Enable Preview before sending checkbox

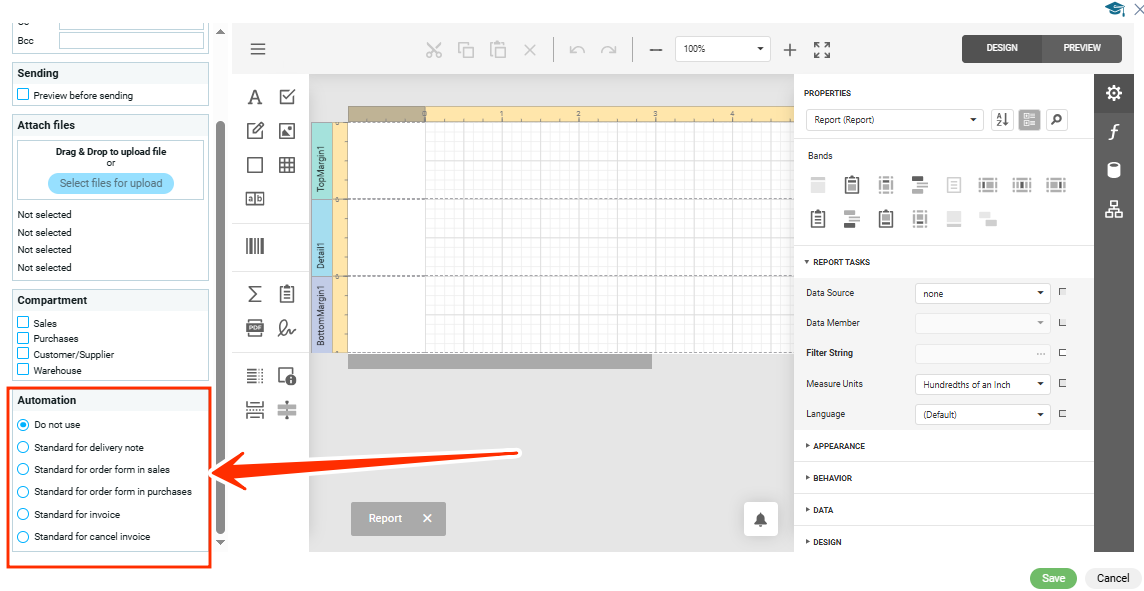[x=23, y=95]
